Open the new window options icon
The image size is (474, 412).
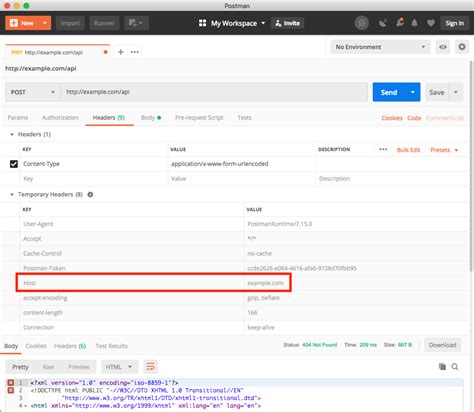click(x=136, y=23)
